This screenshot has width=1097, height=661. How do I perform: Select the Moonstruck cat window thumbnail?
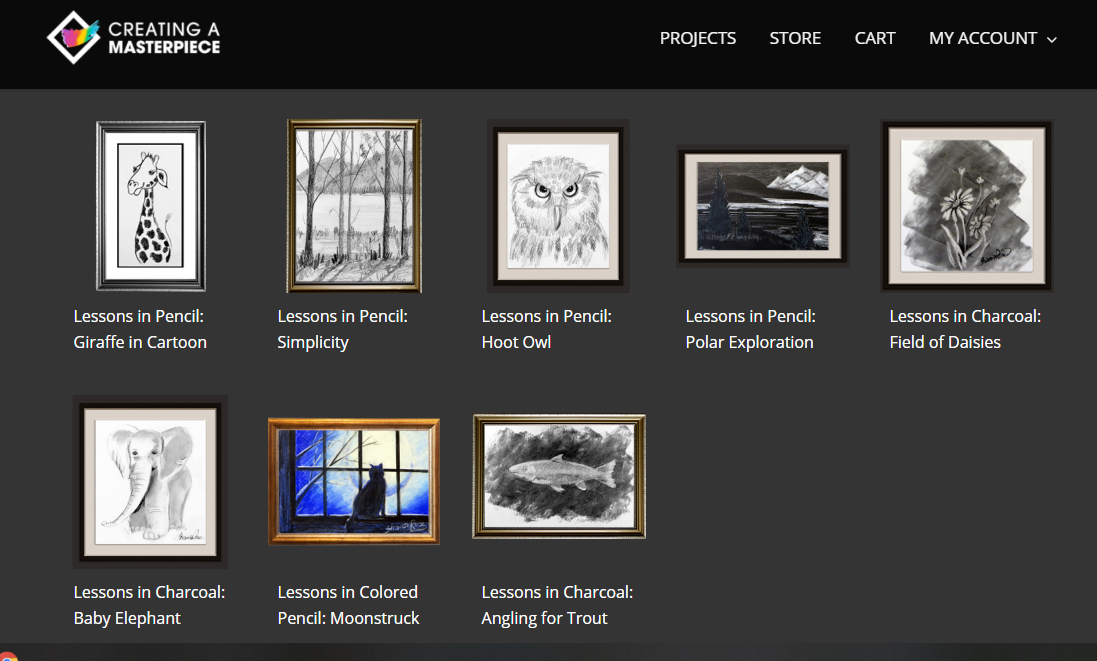click(354, 481)
